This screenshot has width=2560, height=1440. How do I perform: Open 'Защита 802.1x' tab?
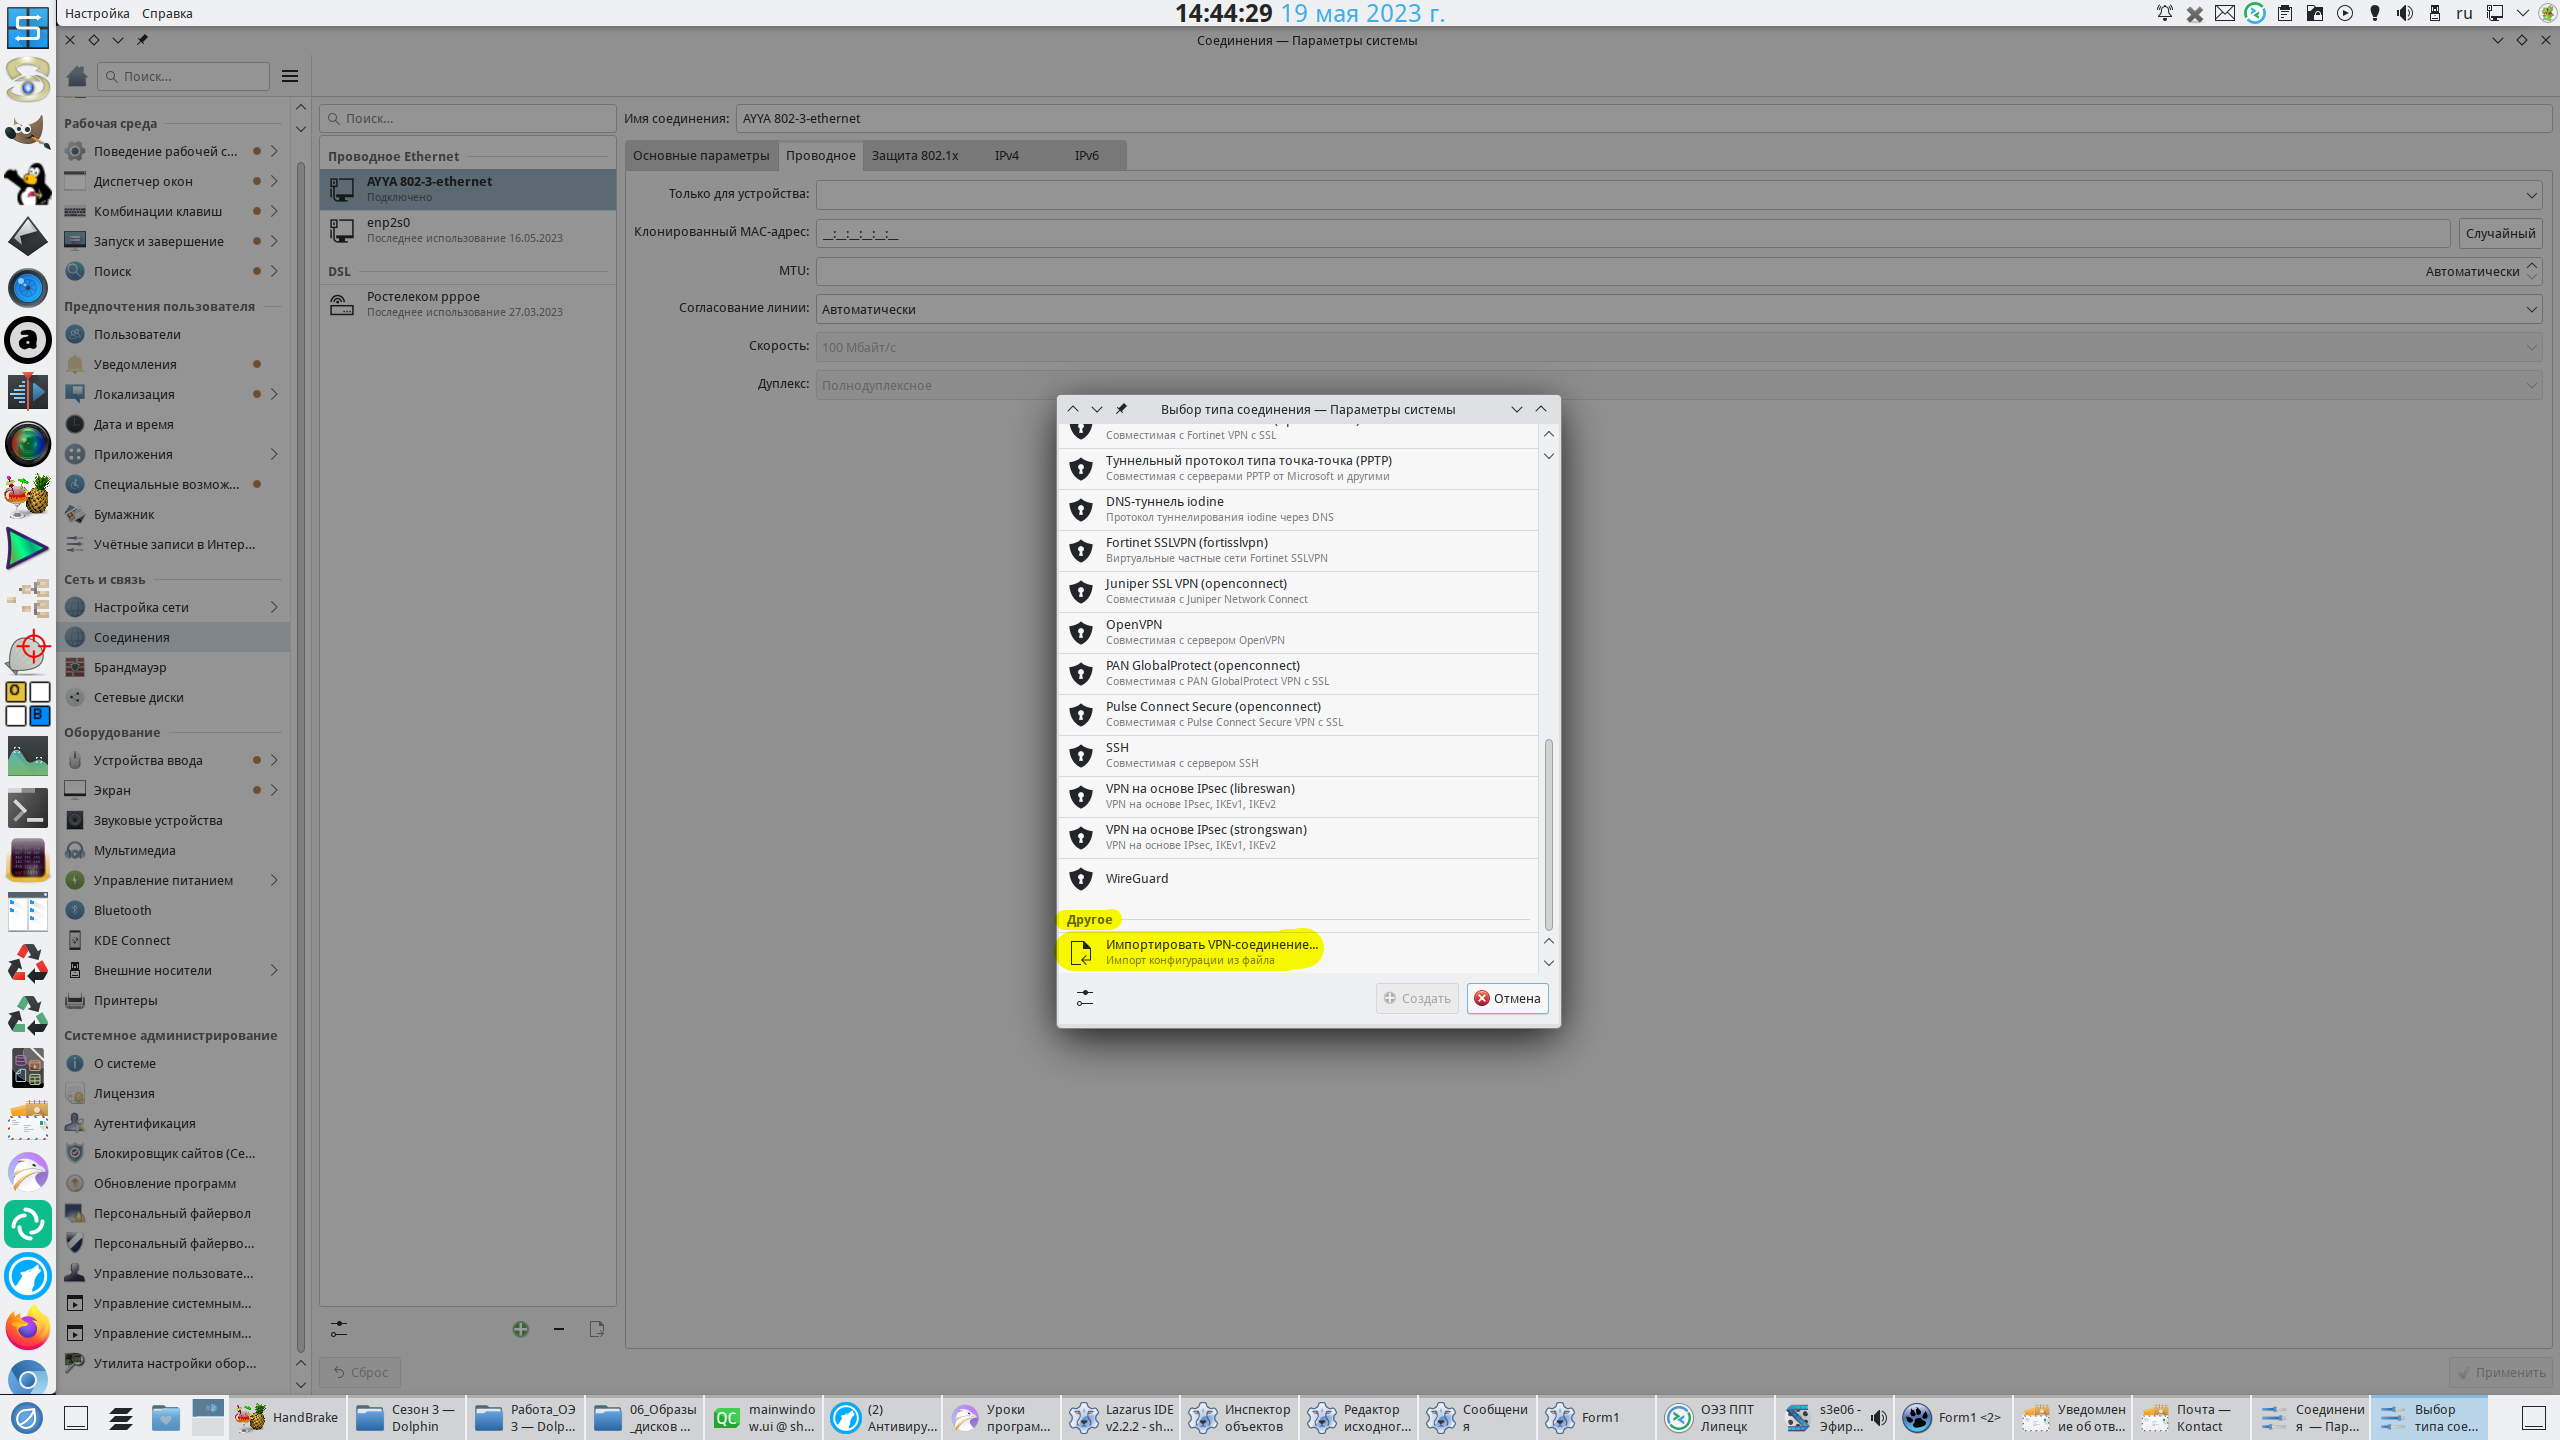point(914,155)
